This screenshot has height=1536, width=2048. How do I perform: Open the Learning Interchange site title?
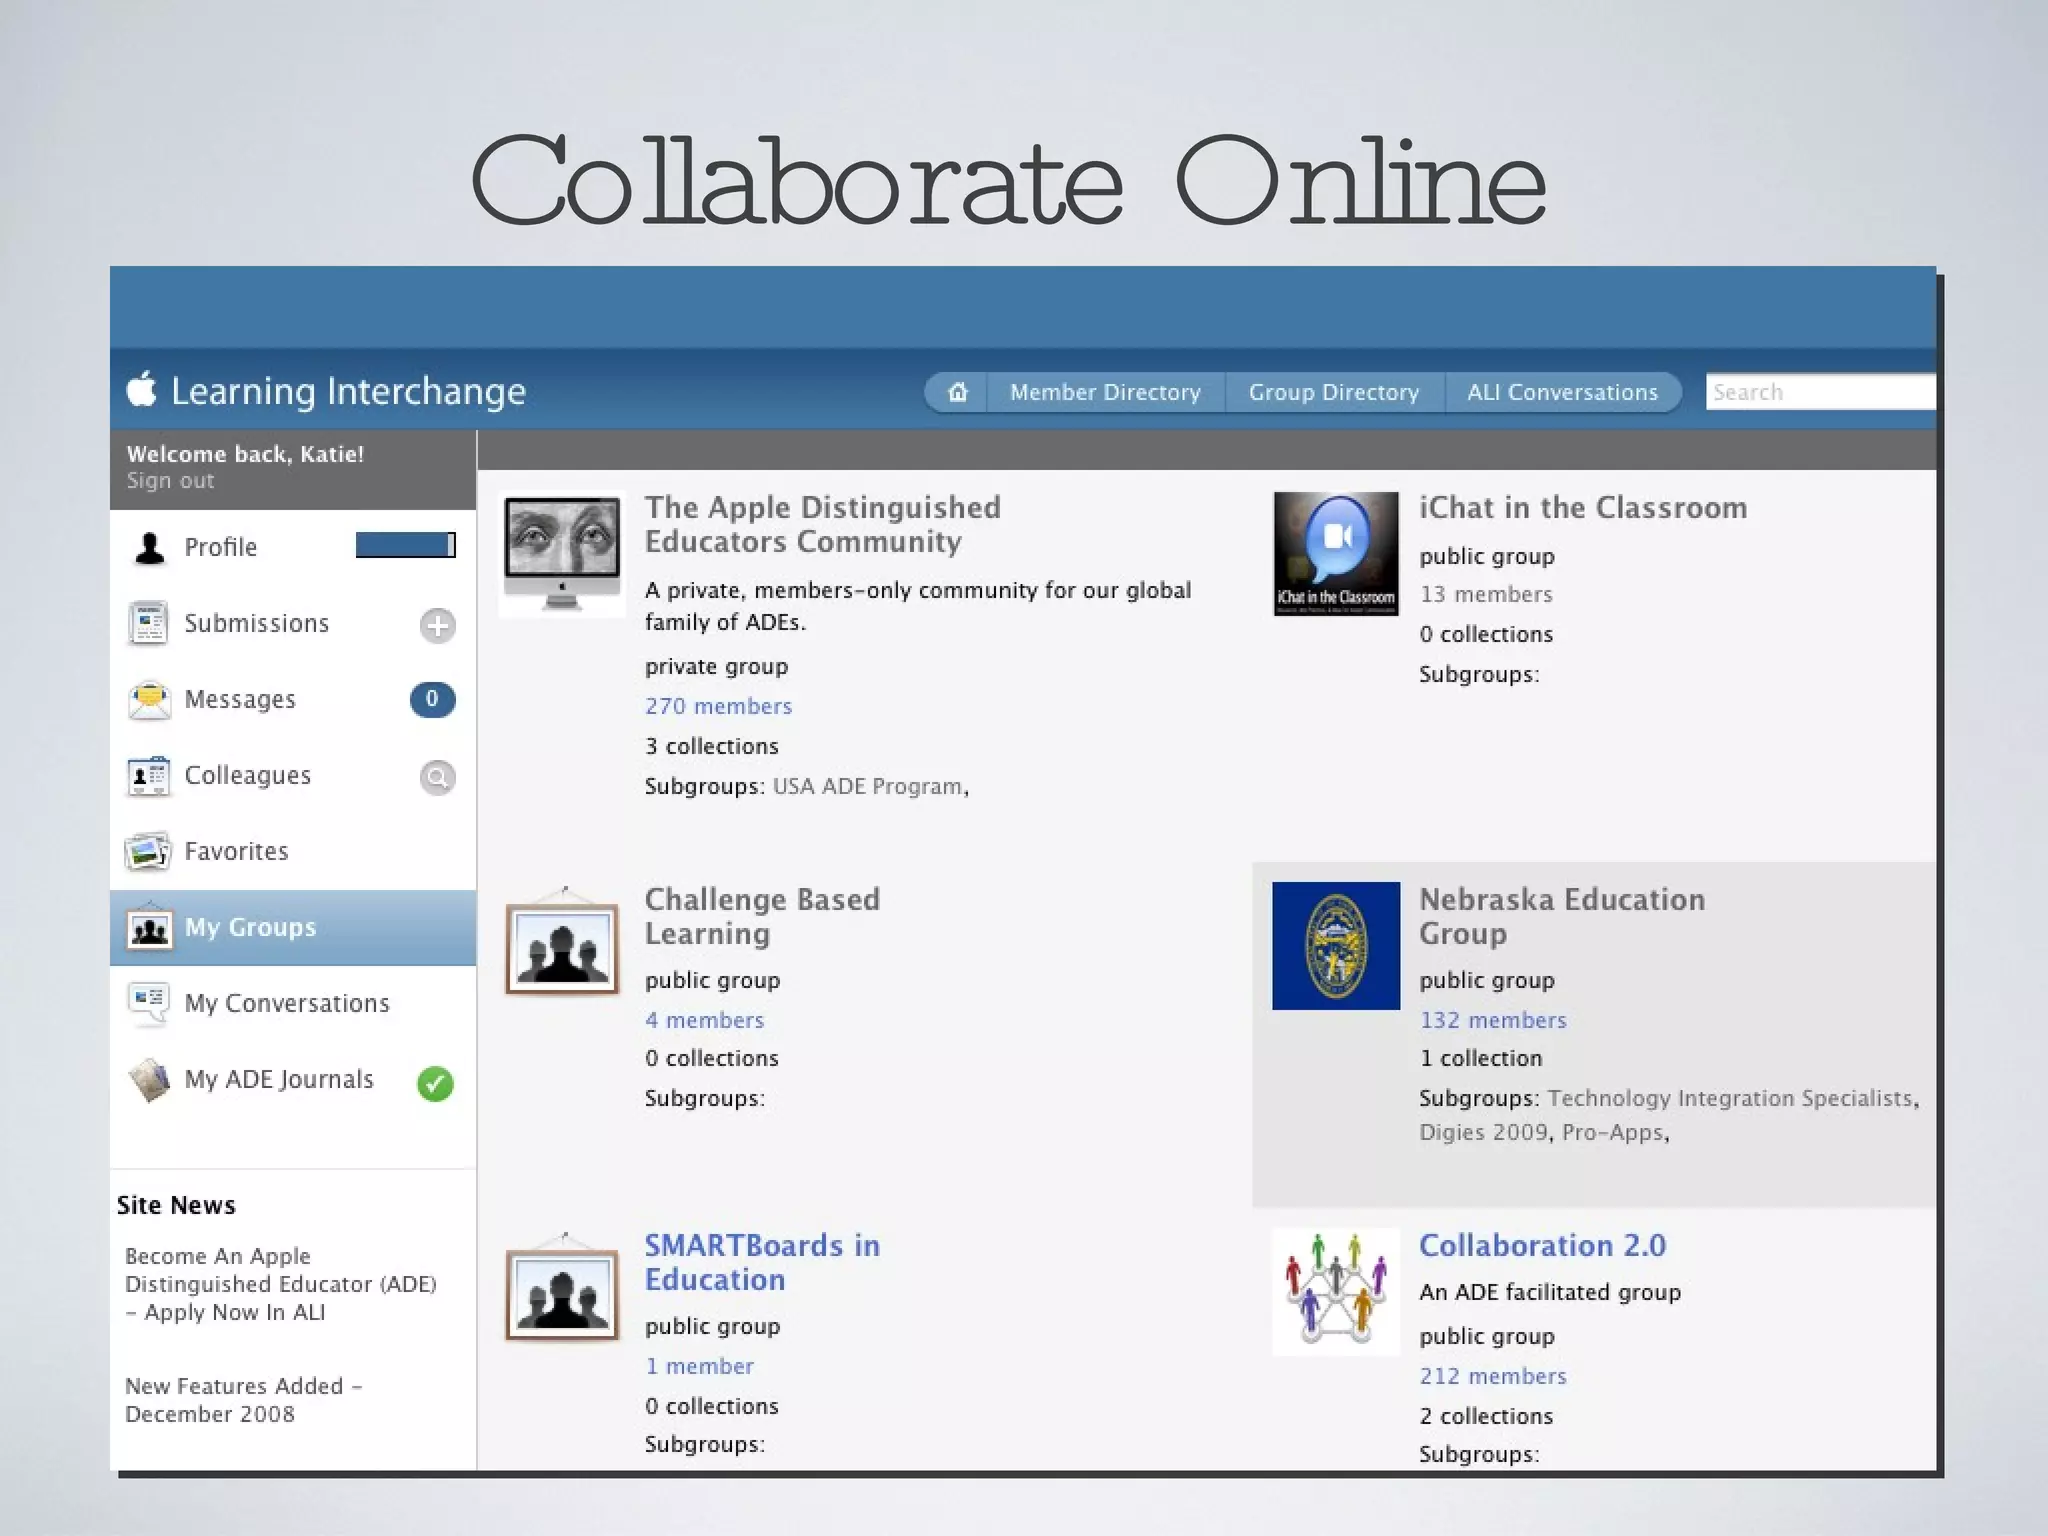pyautogui.click(x=348, y=391)
